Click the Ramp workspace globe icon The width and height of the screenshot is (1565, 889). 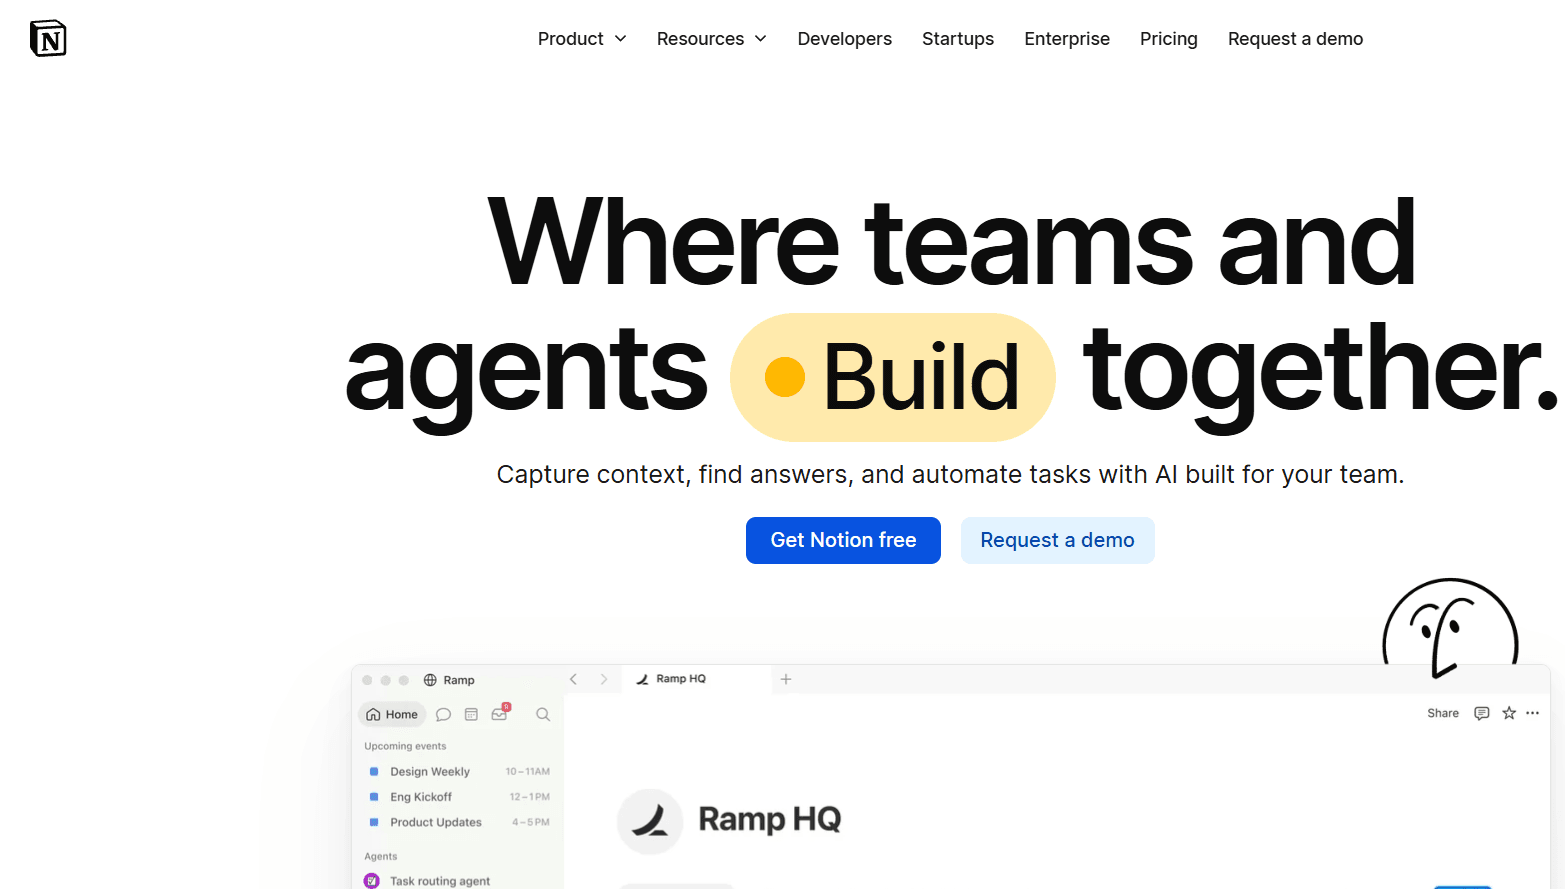tap(430, 680)
